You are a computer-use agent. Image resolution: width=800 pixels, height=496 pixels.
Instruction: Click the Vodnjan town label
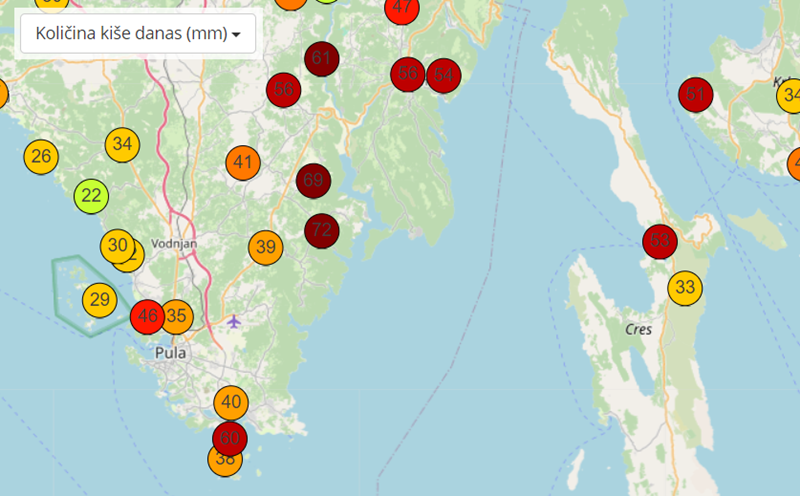[175, 243]
